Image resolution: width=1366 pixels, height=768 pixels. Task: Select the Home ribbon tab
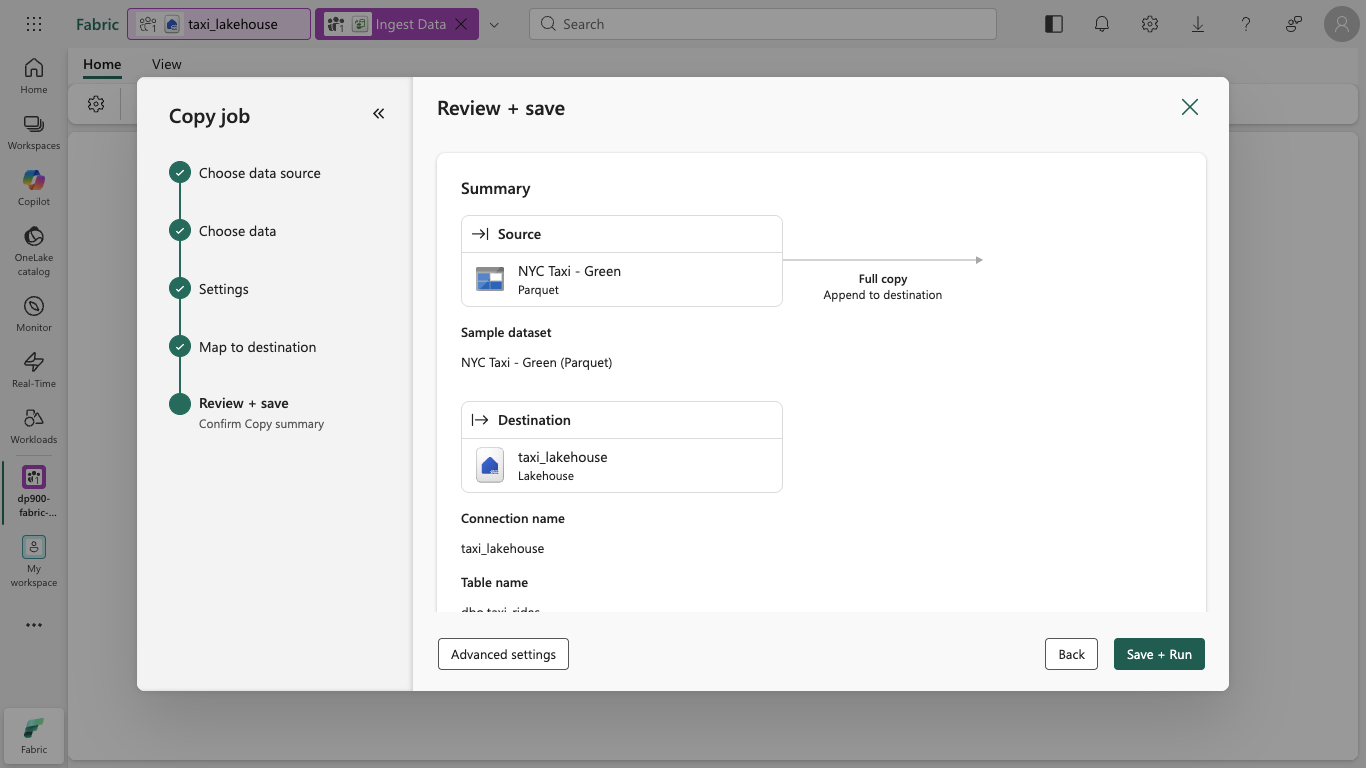[102, 64]
